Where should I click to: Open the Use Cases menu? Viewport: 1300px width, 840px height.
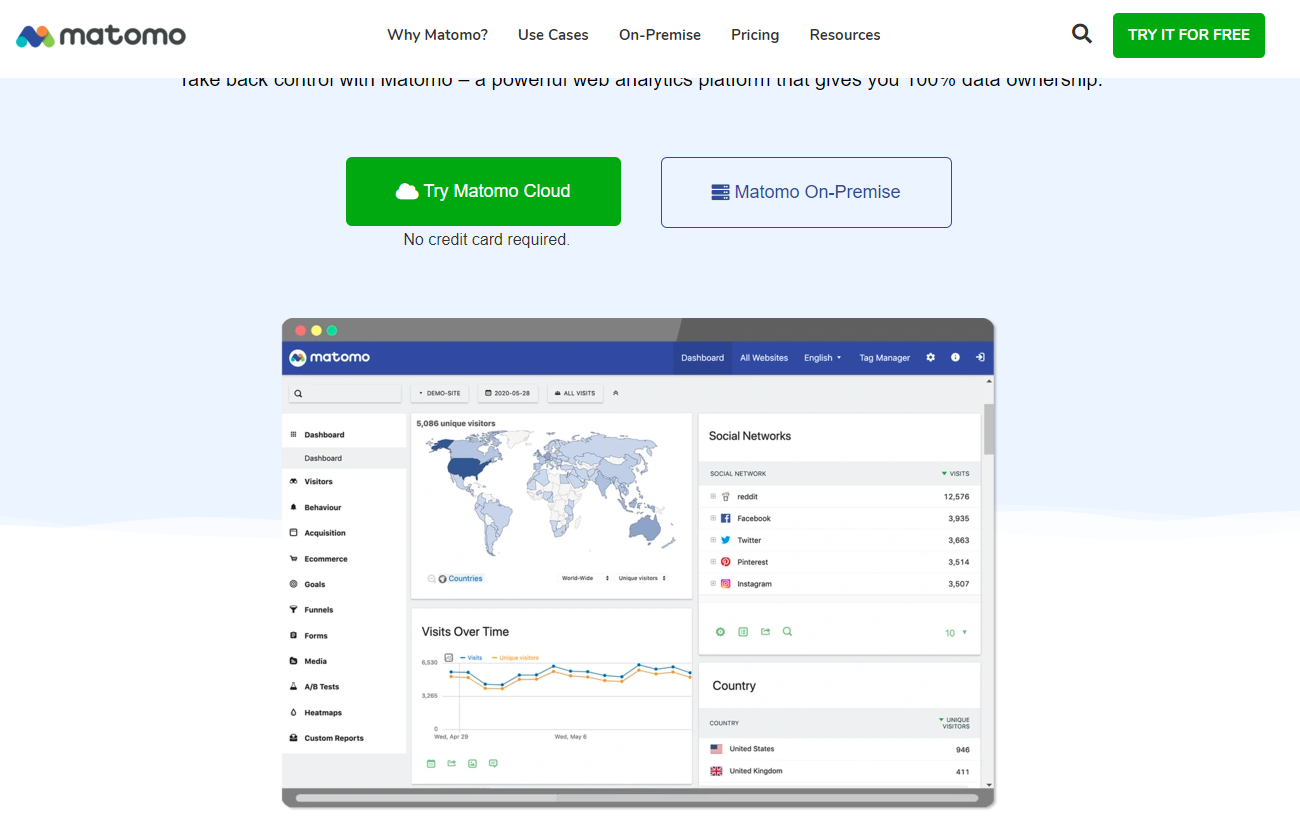[553, 35]
